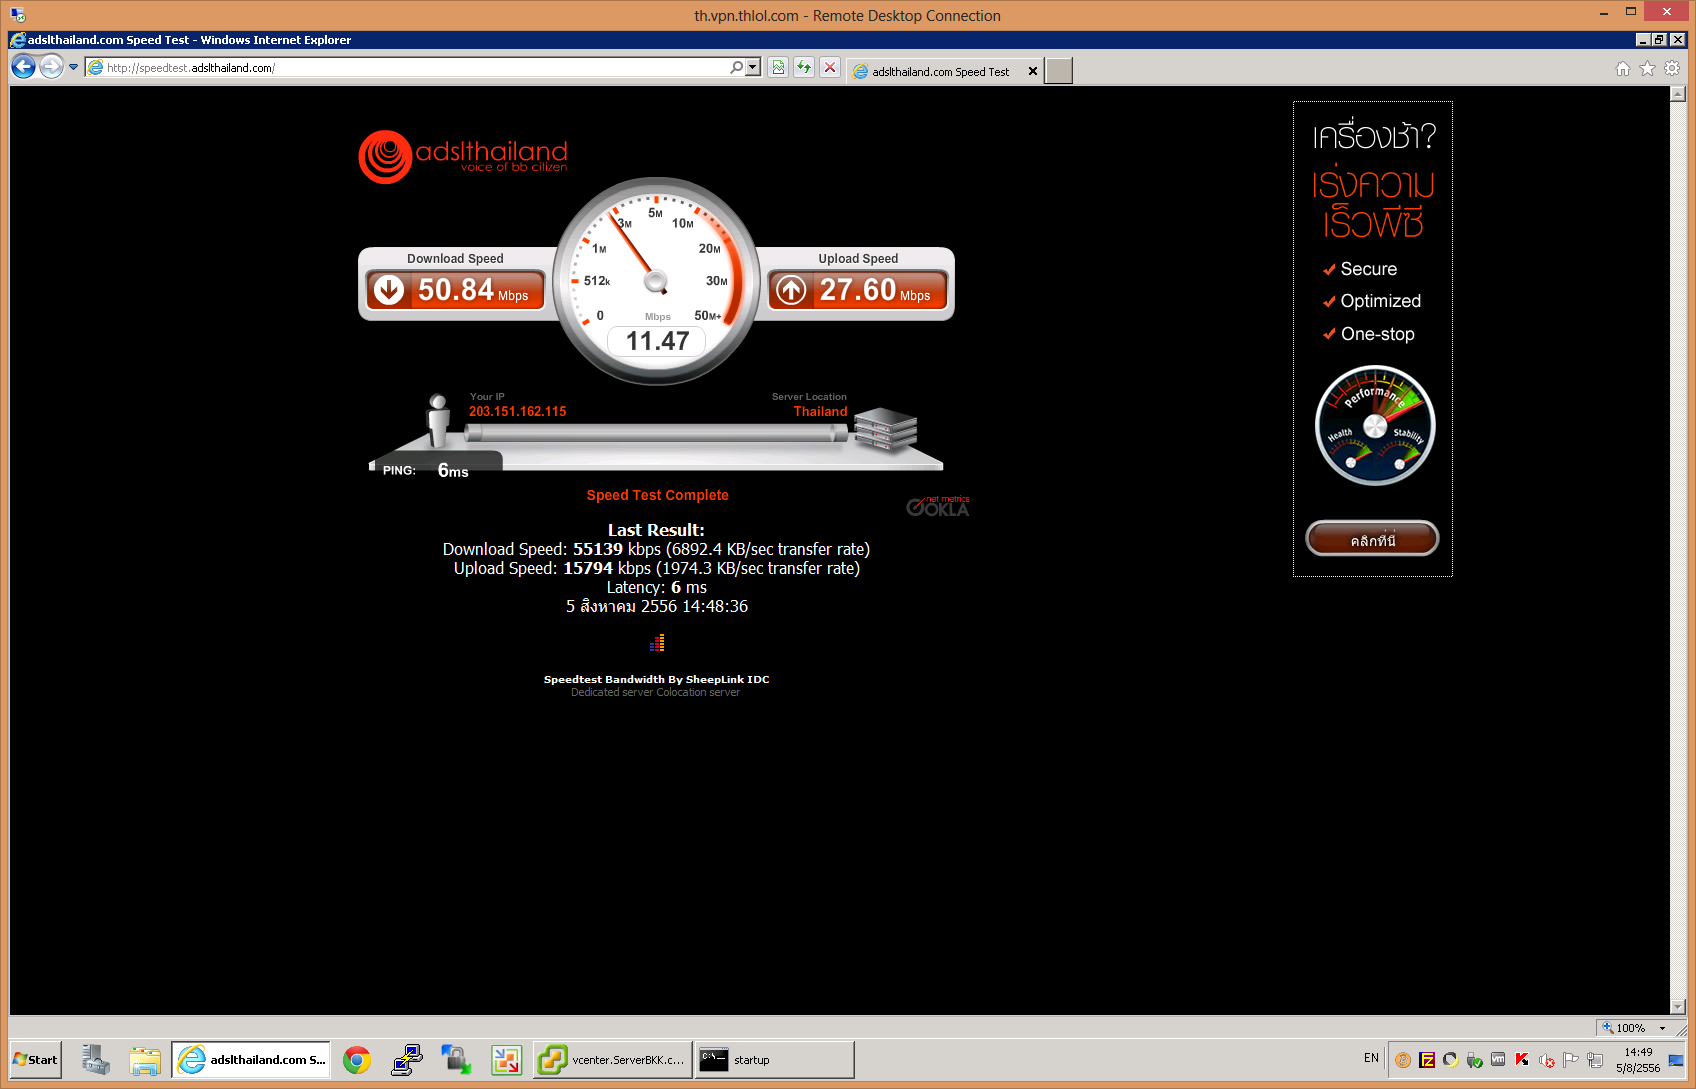Viewport: 1696px width, 1089px height.
Task: Open the recent pages dropdown arrow
Action: pyautogui.click(x=73, y=68)
